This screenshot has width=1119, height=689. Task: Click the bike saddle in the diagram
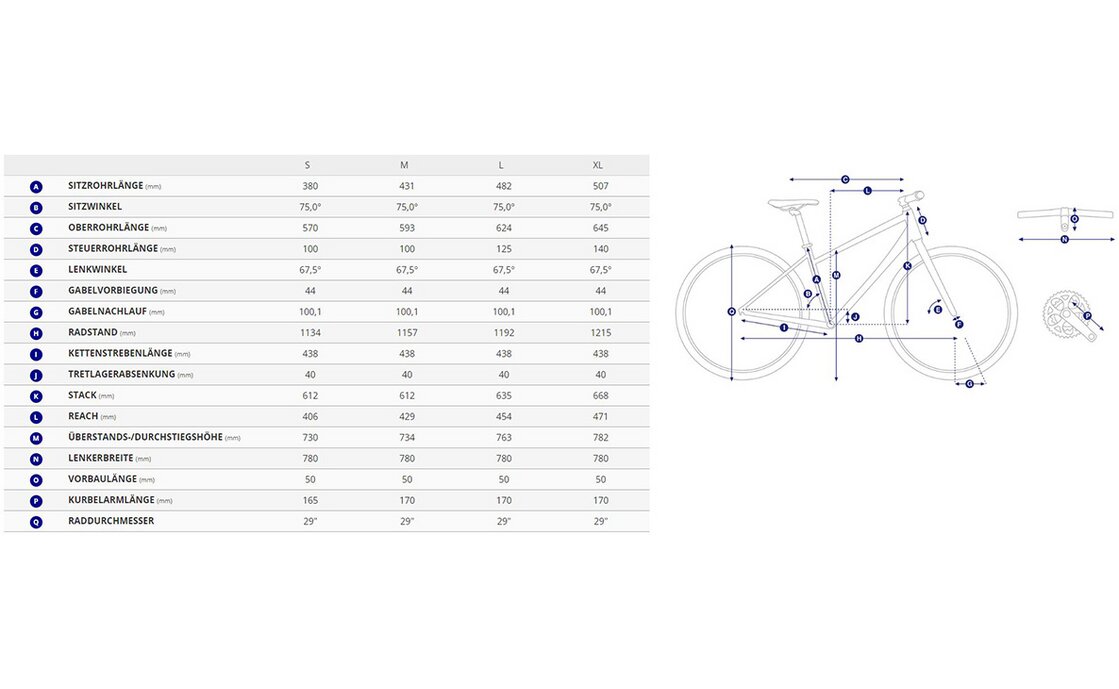click(793, 203)
